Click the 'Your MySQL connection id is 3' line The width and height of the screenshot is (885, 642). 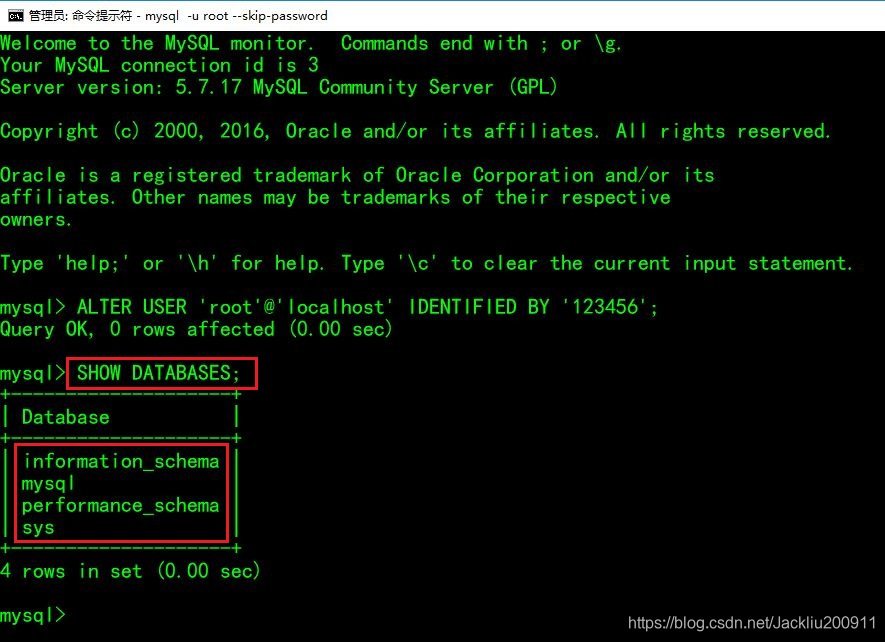pyautogui.click(x=159, y=65)
